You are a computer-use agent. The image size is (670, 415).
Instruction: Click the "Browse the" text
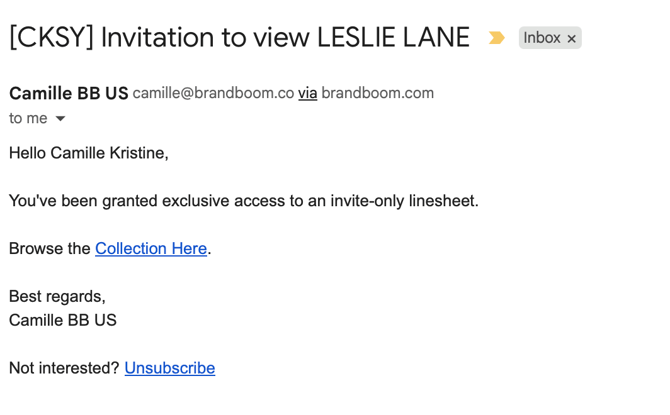point(50,248)
